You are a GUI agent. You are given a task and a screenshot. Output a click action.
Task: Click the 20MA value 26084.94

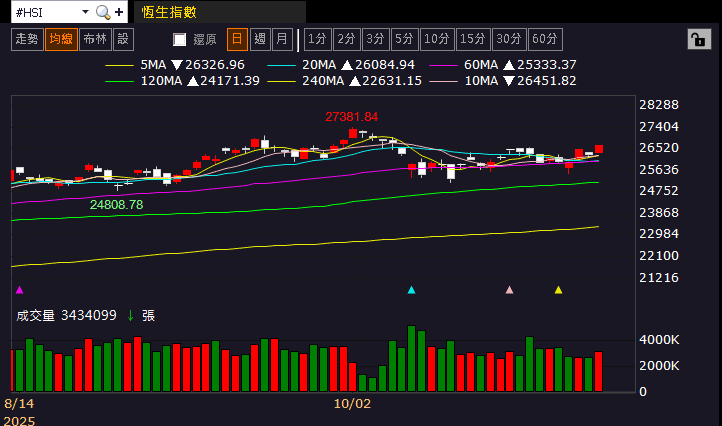point(385,65)
